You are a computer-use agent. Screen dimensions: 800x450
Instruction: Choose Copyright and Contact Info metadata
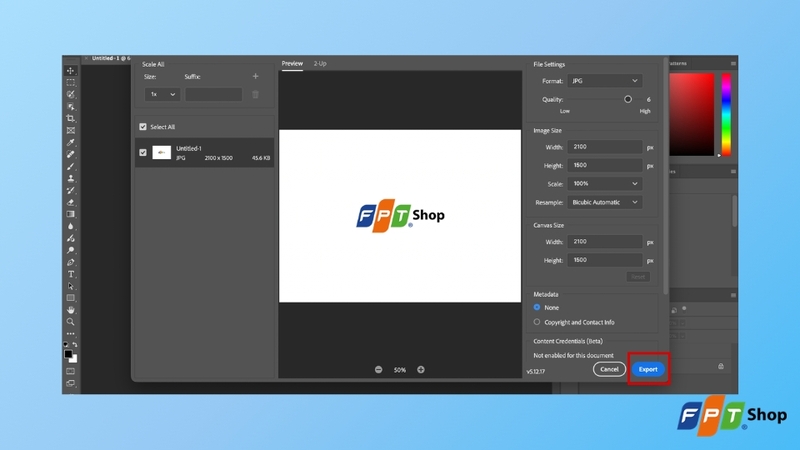pos(537,322)
